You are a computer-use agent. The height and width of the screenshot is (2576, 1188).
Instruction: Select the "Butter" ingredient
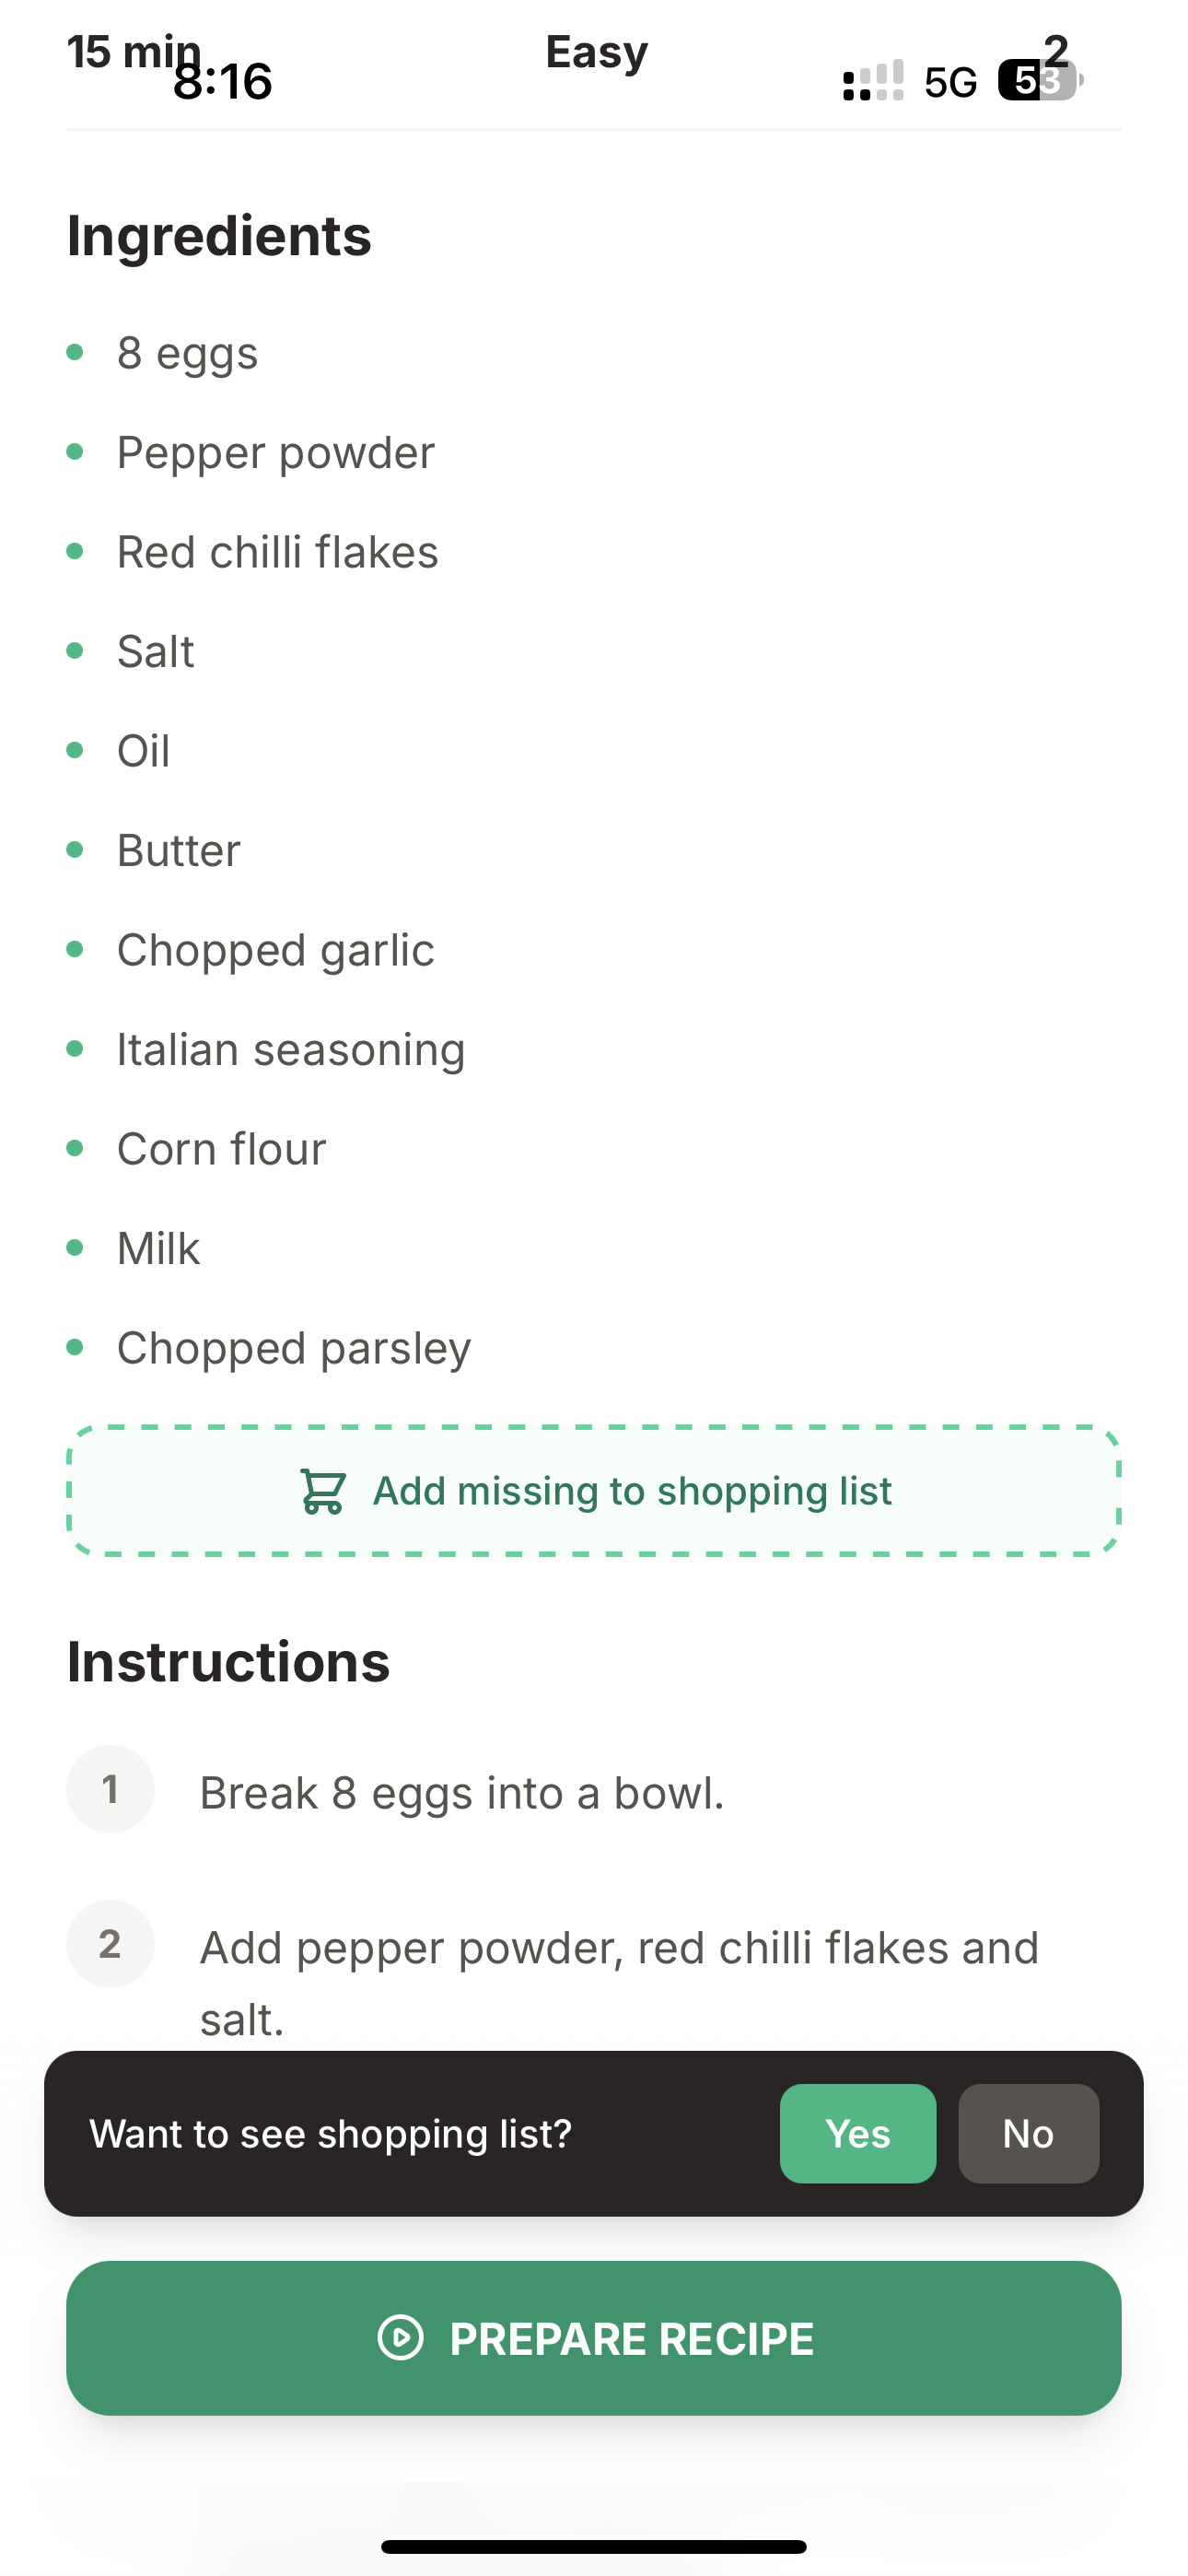(178, 850)
